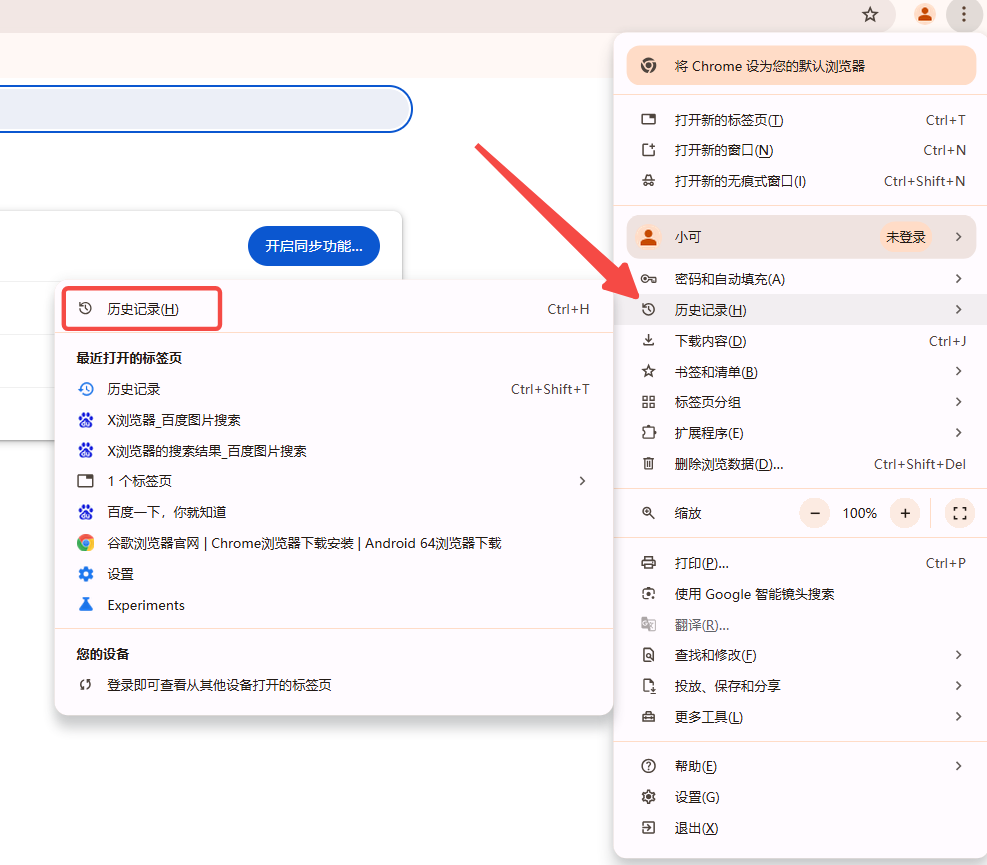Select 打开新的标签页 menu item
This screenshot has width=987, height=865.
(x=801, y=120)
